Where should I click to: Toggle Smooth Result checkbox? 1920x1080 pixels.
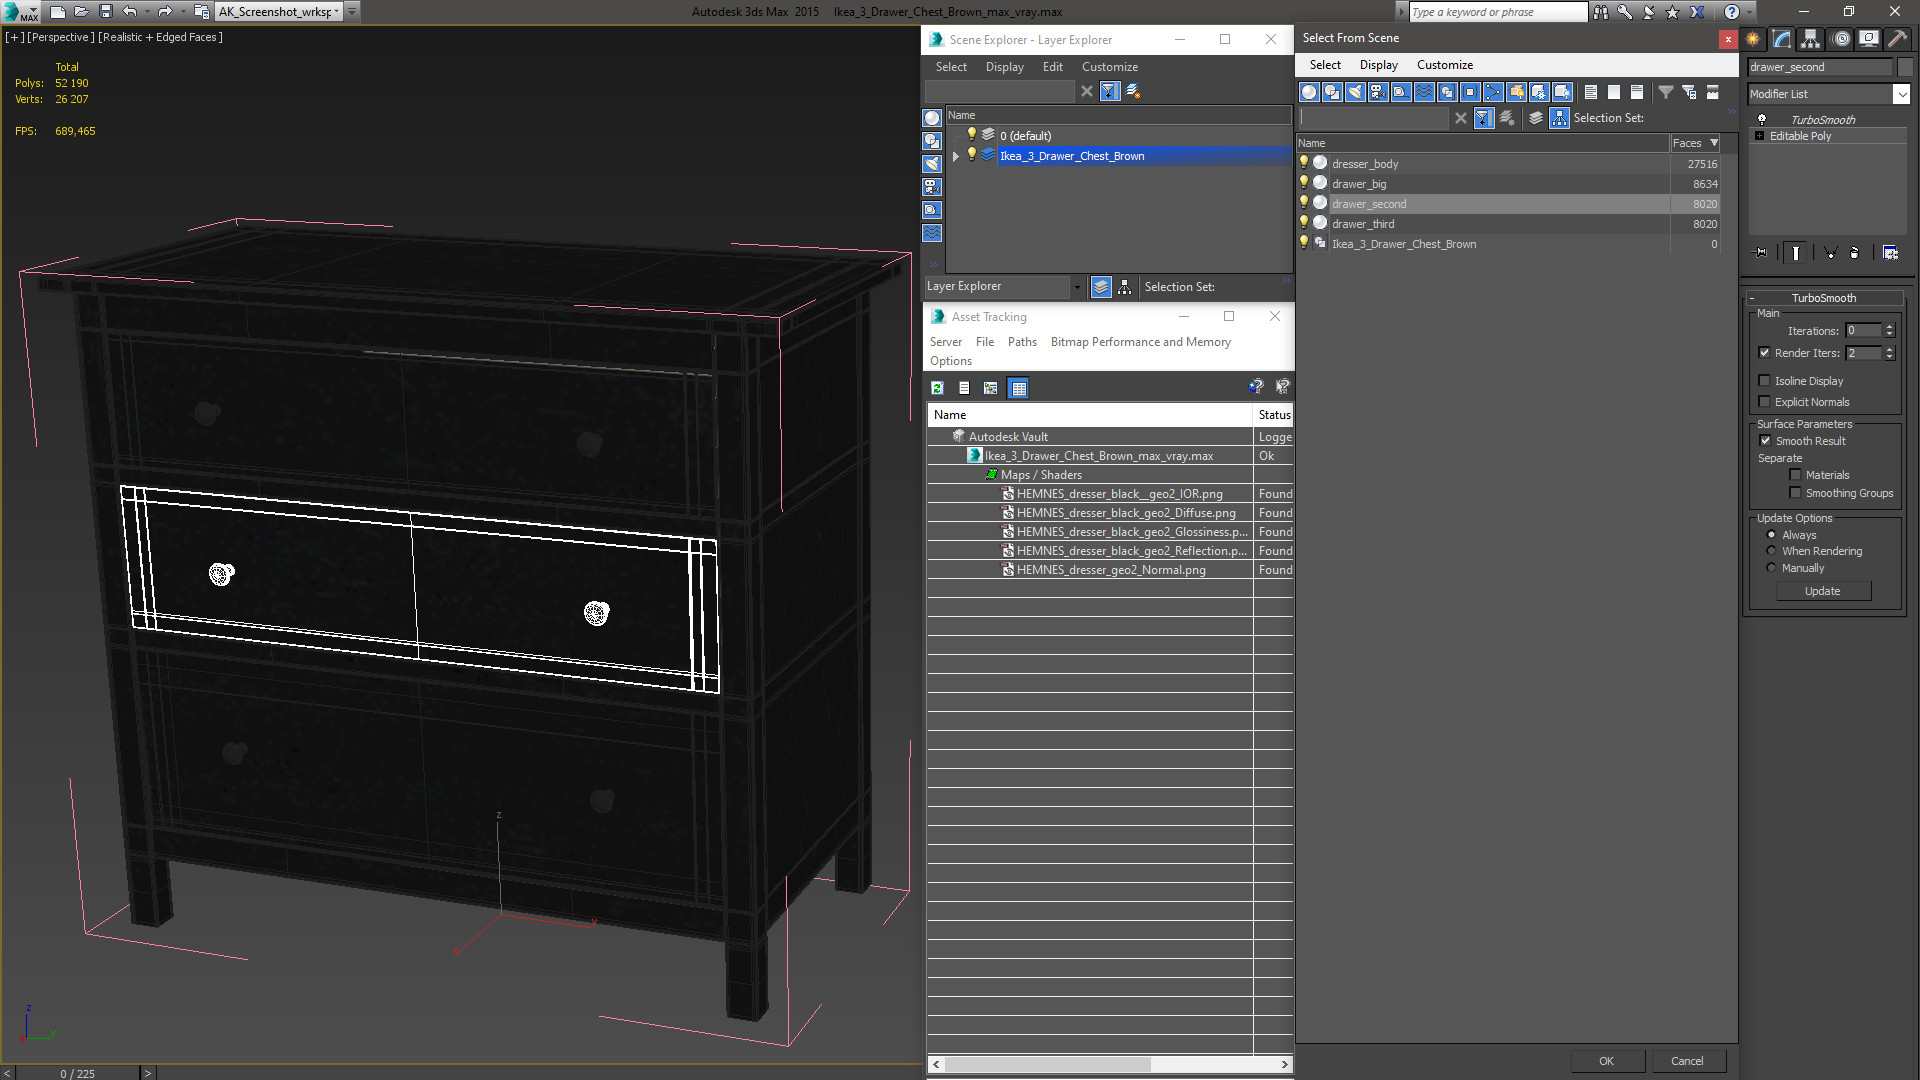tap(1765, 441)
